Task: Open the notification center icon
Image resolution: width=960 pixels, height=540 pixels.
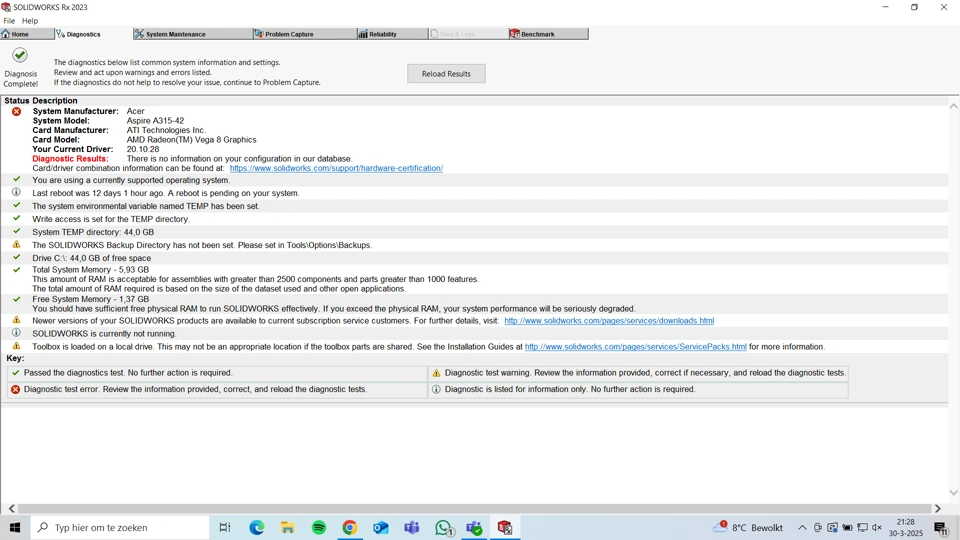Action: click(x=942, y=527)
